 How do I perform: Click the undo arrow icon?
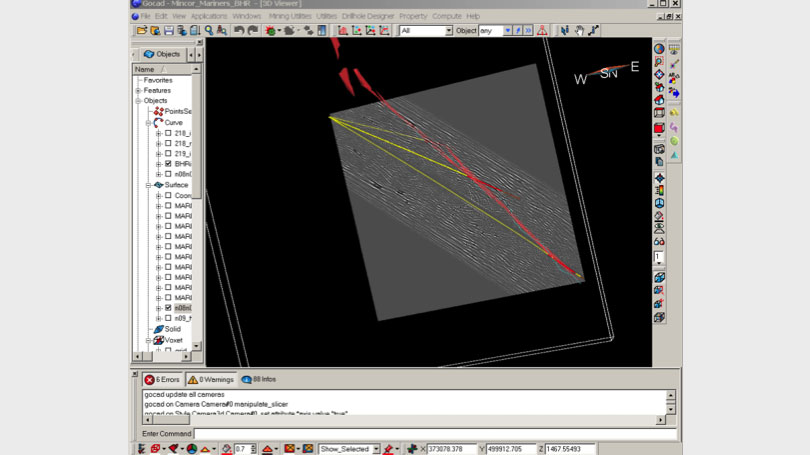[x=238, y=31]
